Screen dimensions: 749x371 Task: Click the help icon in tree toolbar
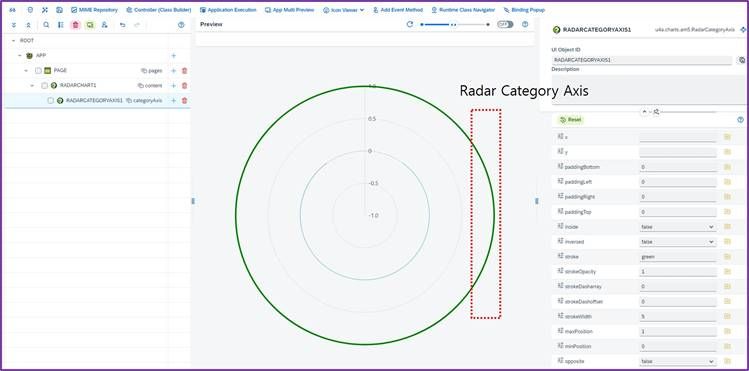(x=181, y=25)
